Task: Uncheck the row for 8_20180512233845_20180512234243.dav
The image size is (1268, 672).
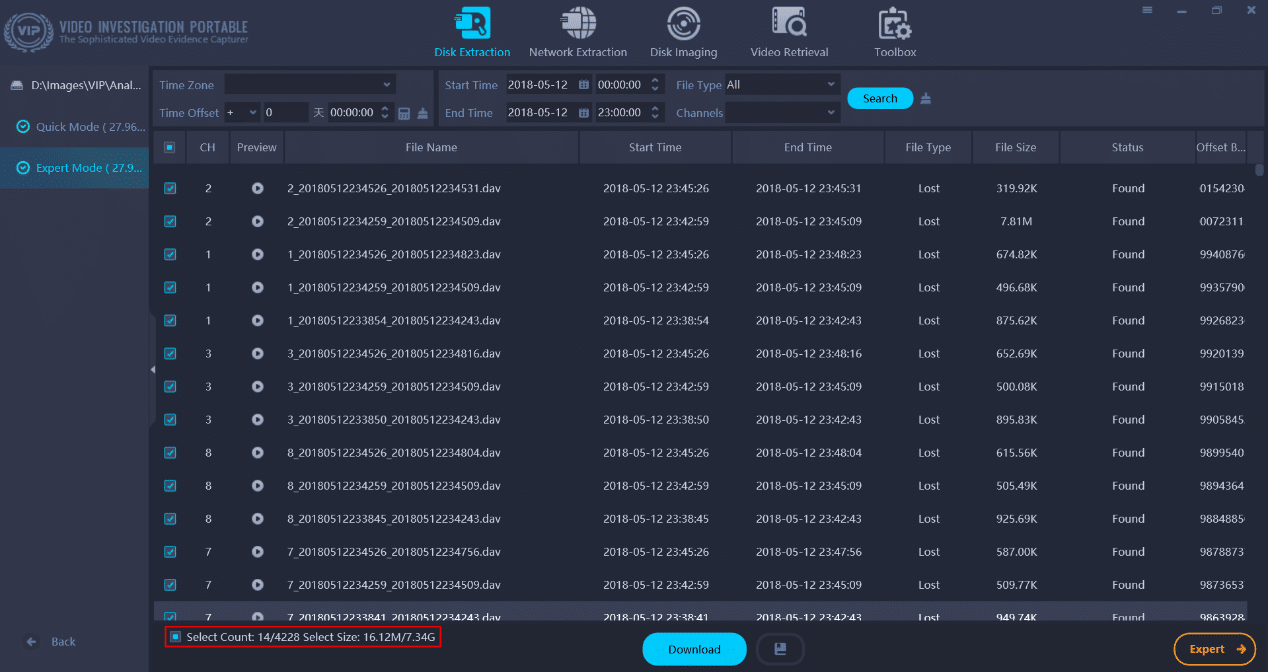Action: (170, 519)
